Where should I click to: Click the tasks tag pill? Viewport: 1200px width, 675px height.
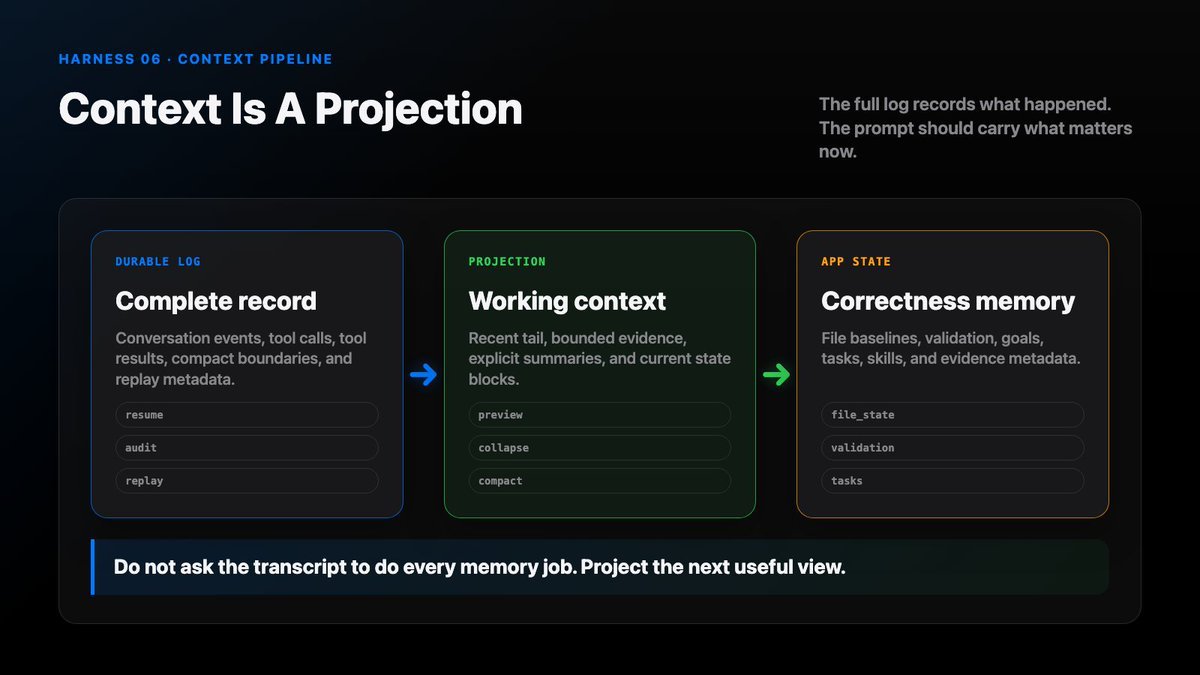pos(953,481)
